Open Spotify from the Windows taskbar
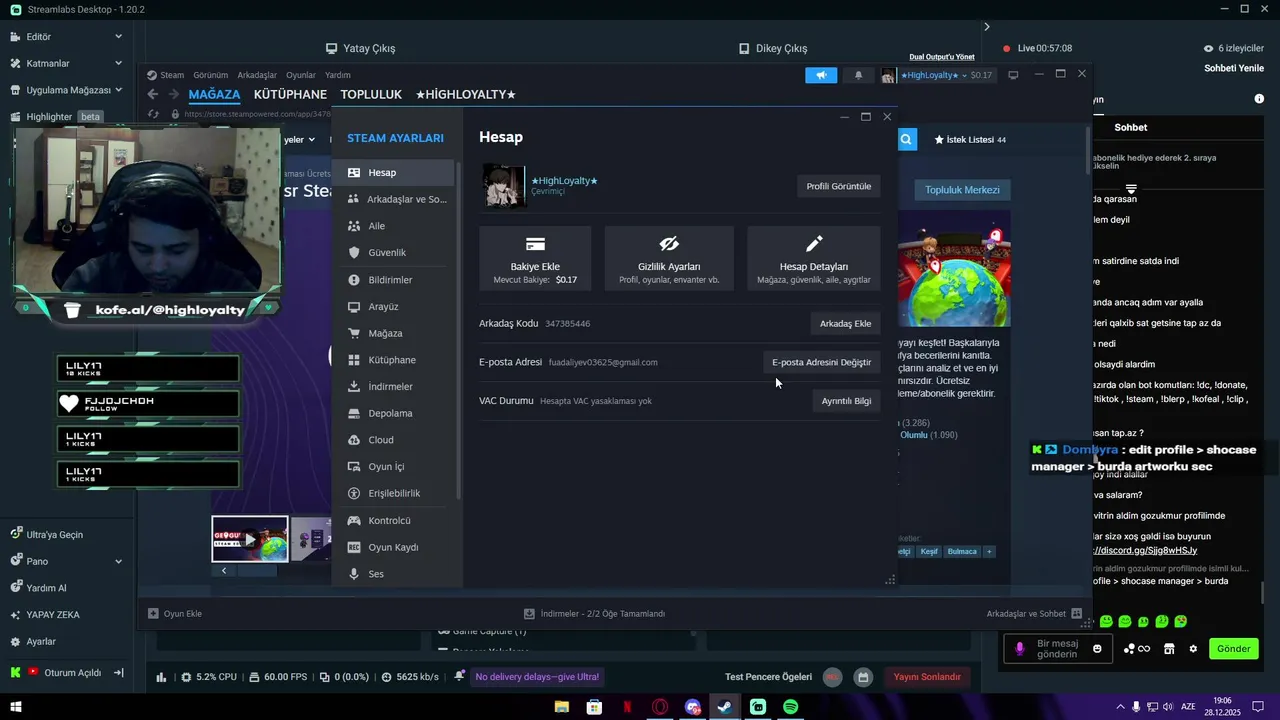 pyautogui.click(x=790, y=707)
